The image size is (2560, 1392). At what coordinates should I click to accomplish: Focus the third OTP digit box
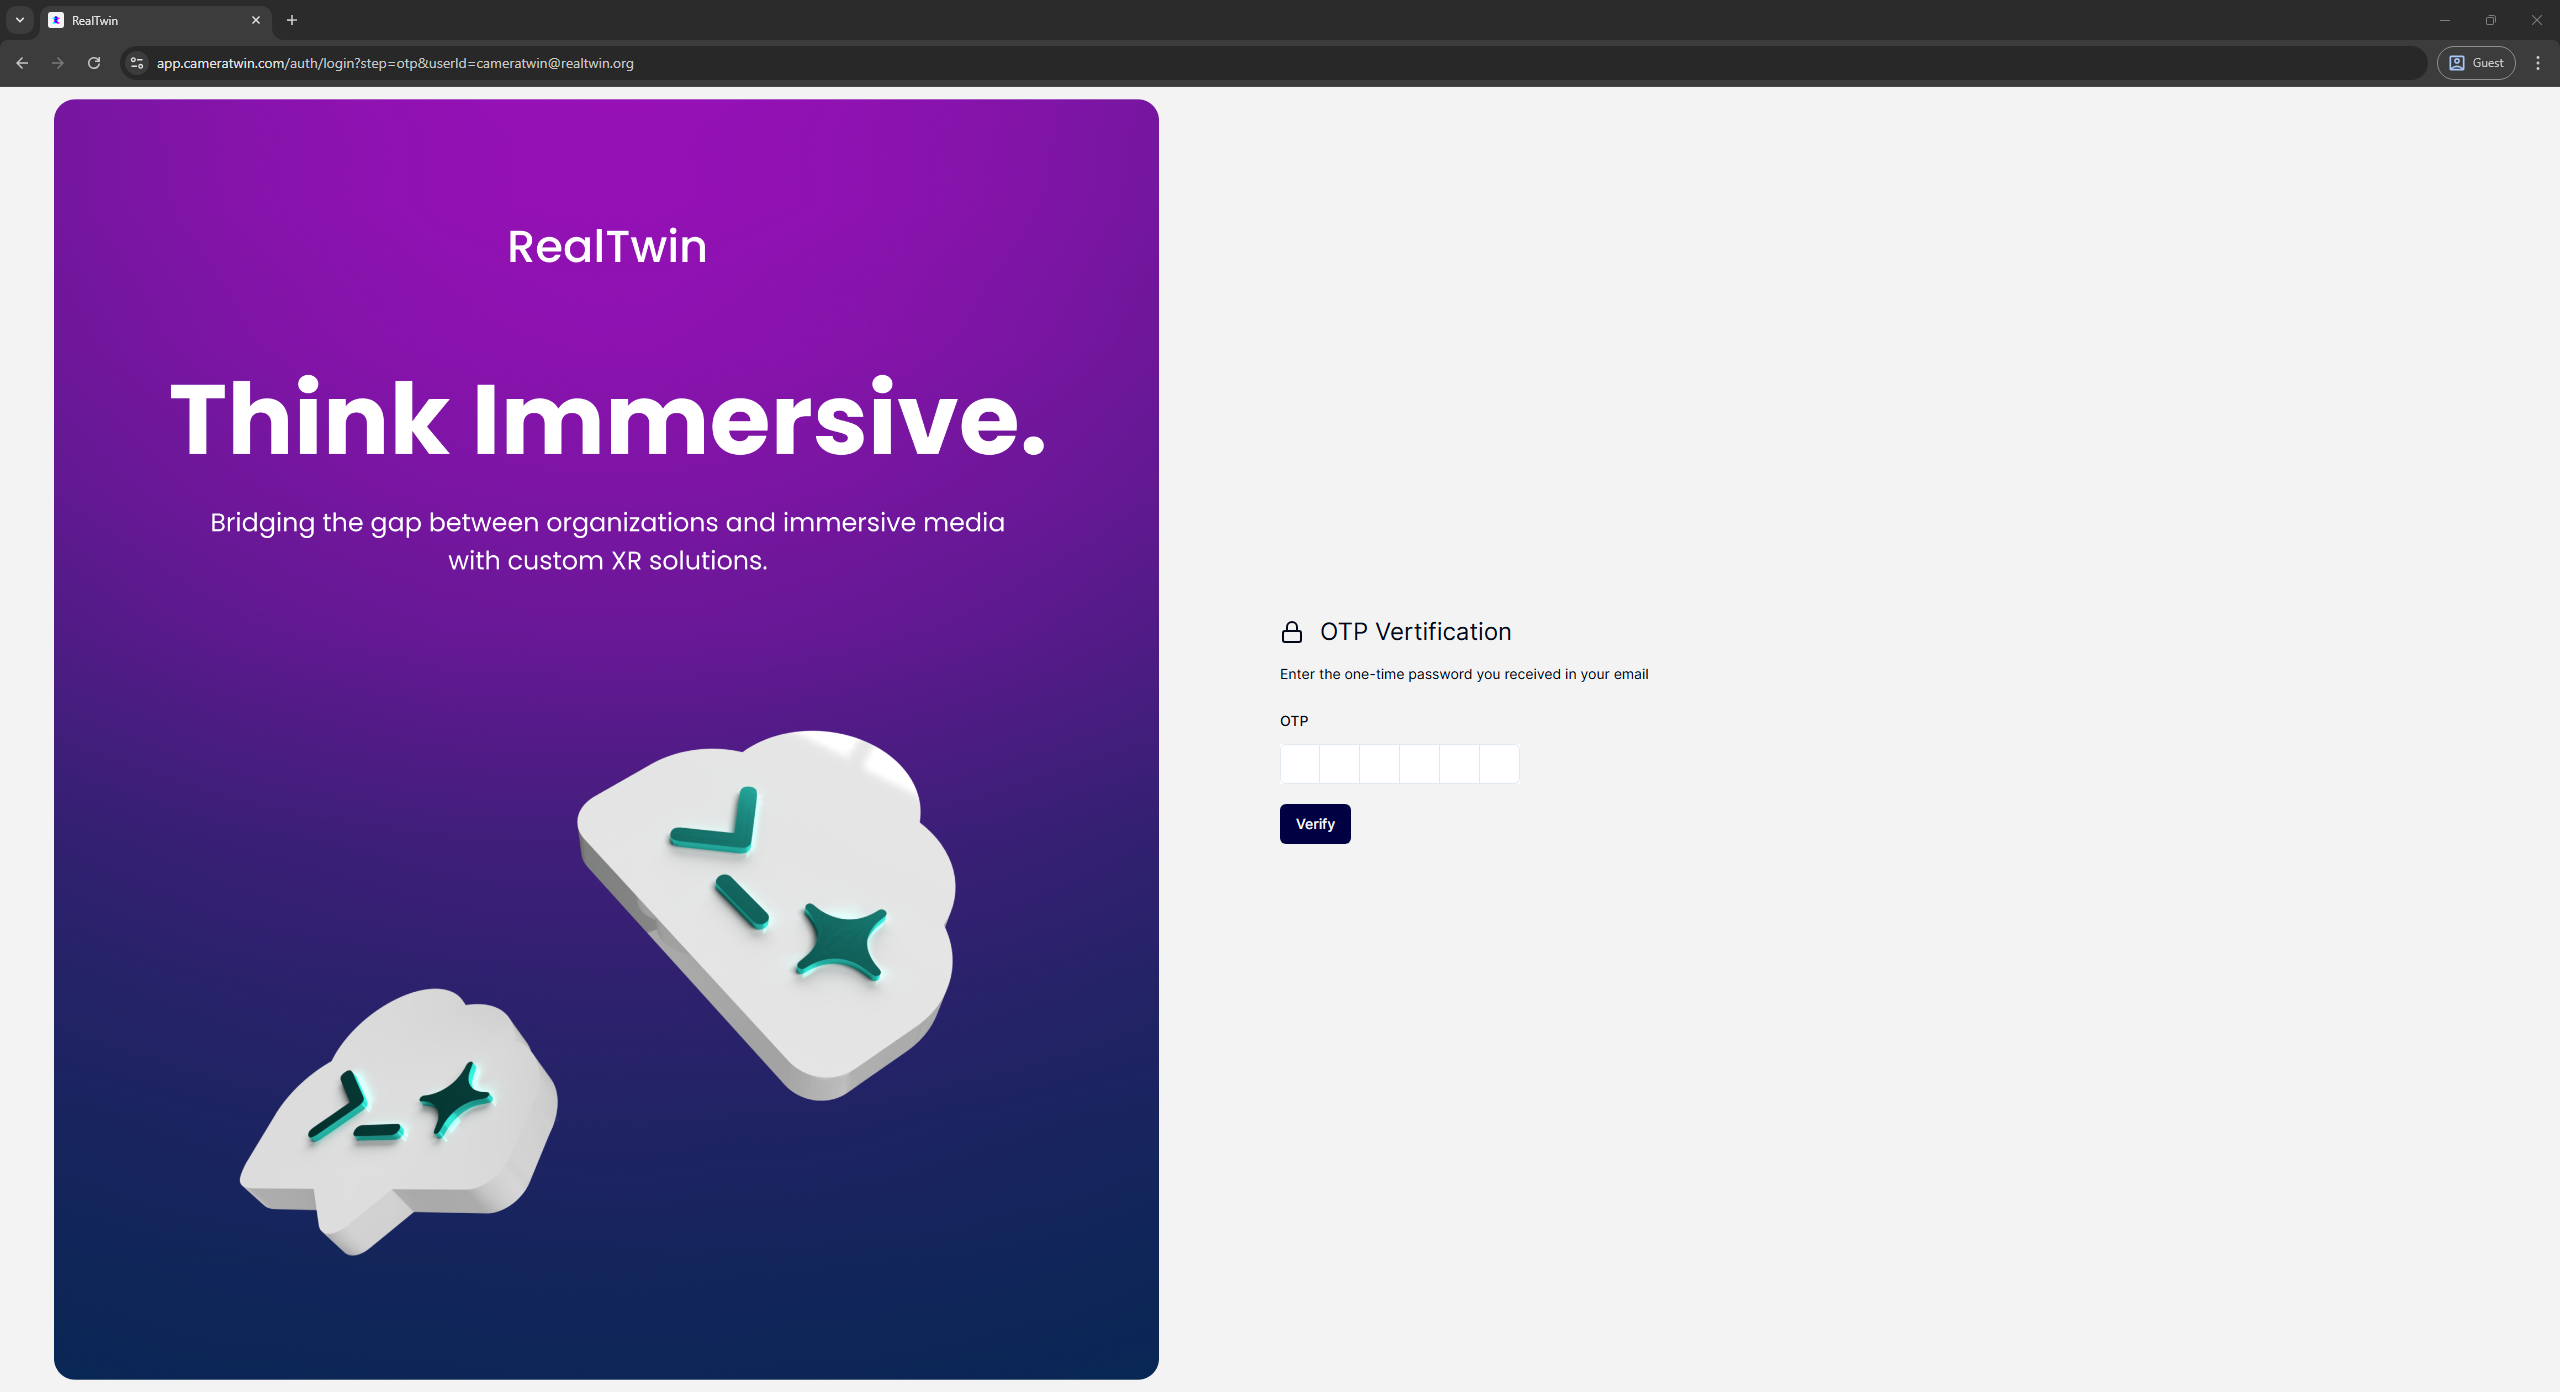coord(1380,764)
